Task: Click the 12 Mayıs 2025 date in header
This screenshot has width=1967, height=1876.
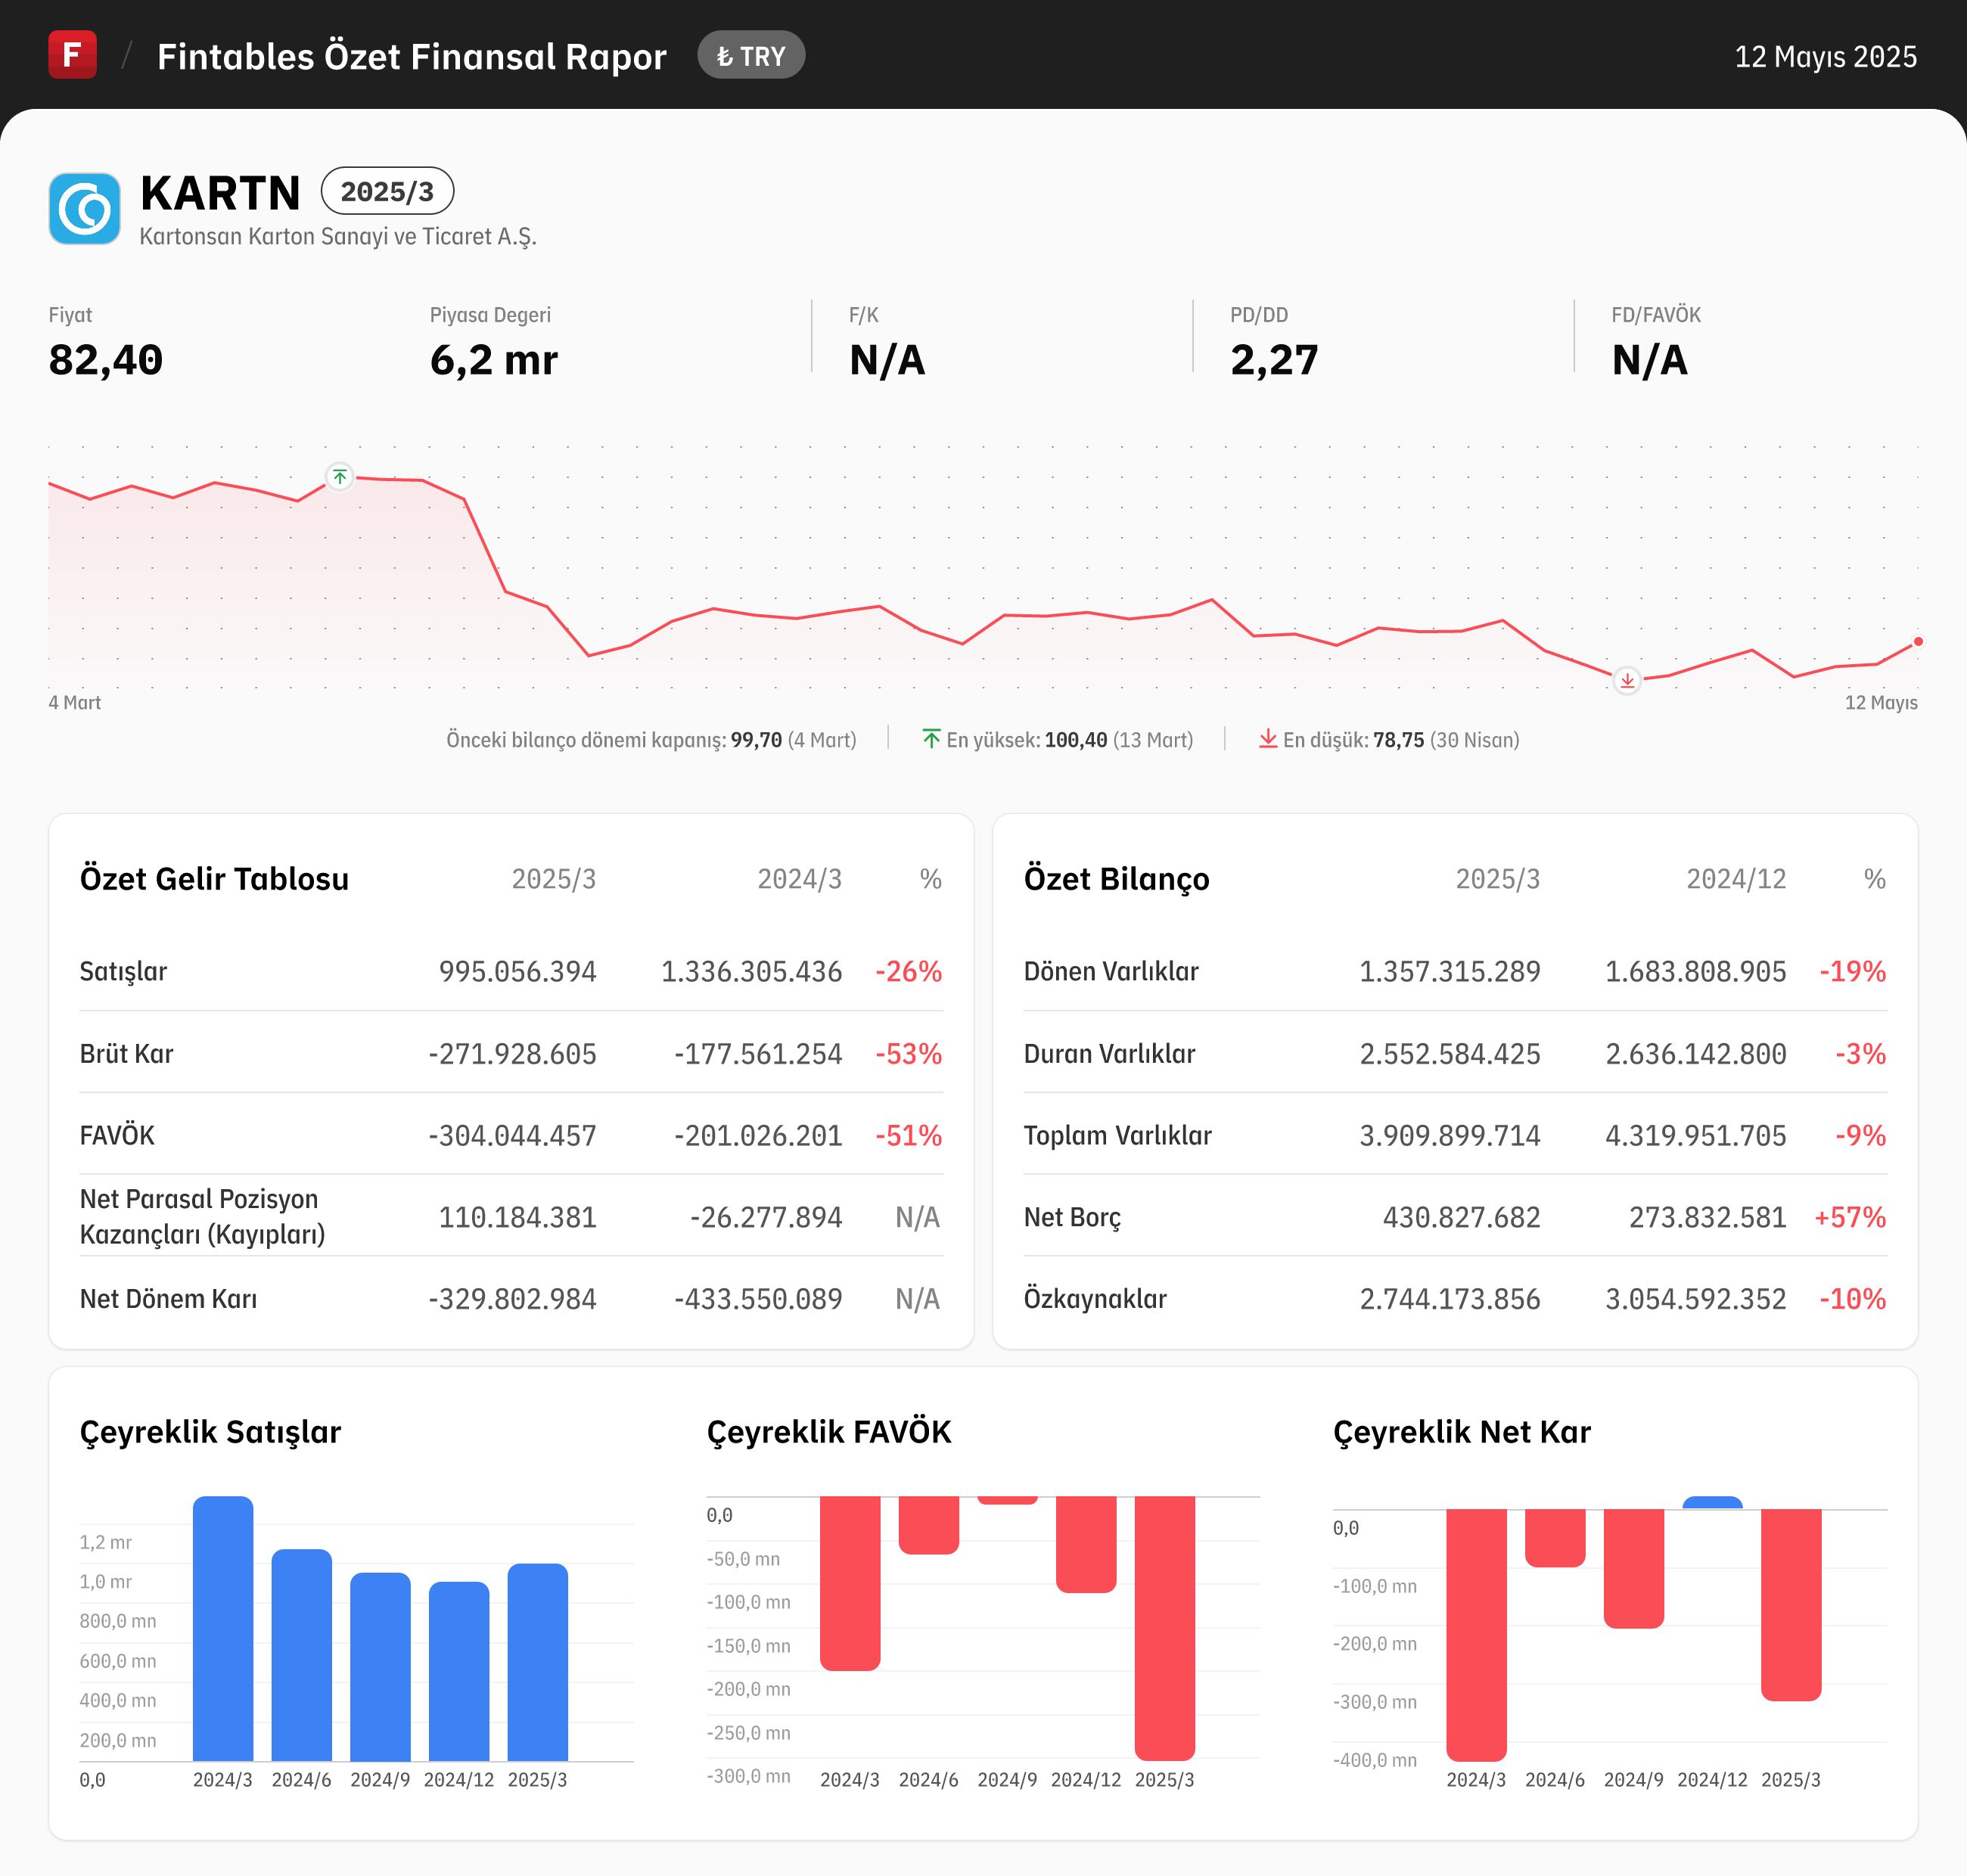Action: point(1825,56)
